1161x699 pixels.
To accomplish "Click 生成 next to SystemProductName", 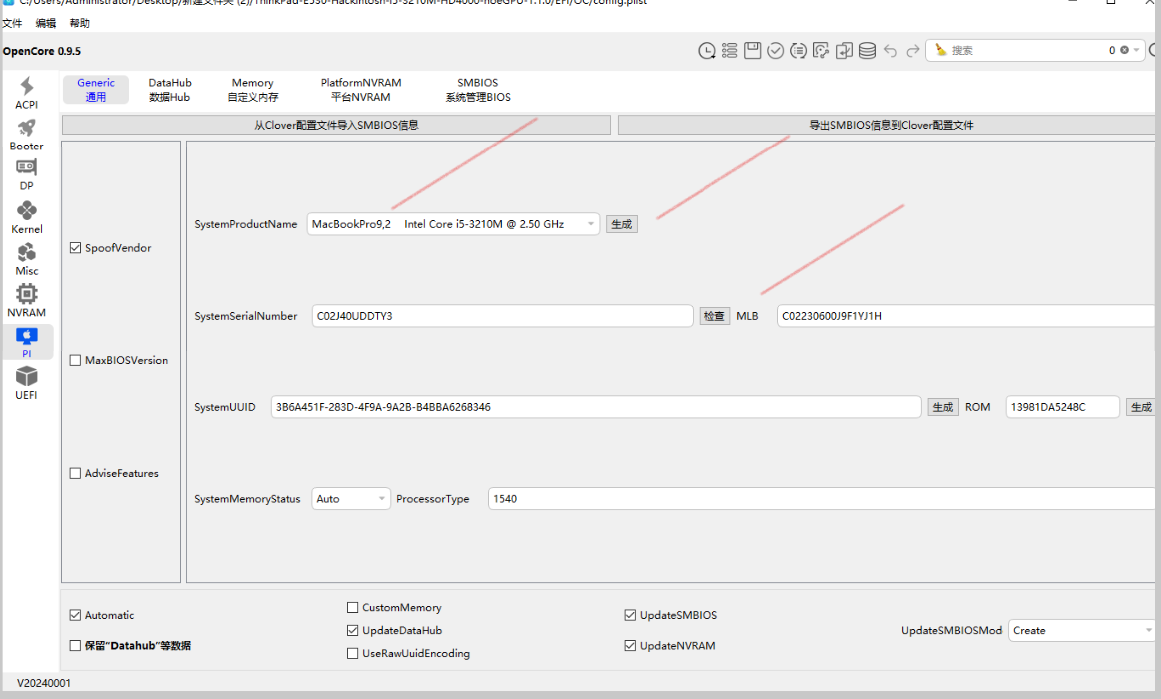I will (x=622, y=224).
